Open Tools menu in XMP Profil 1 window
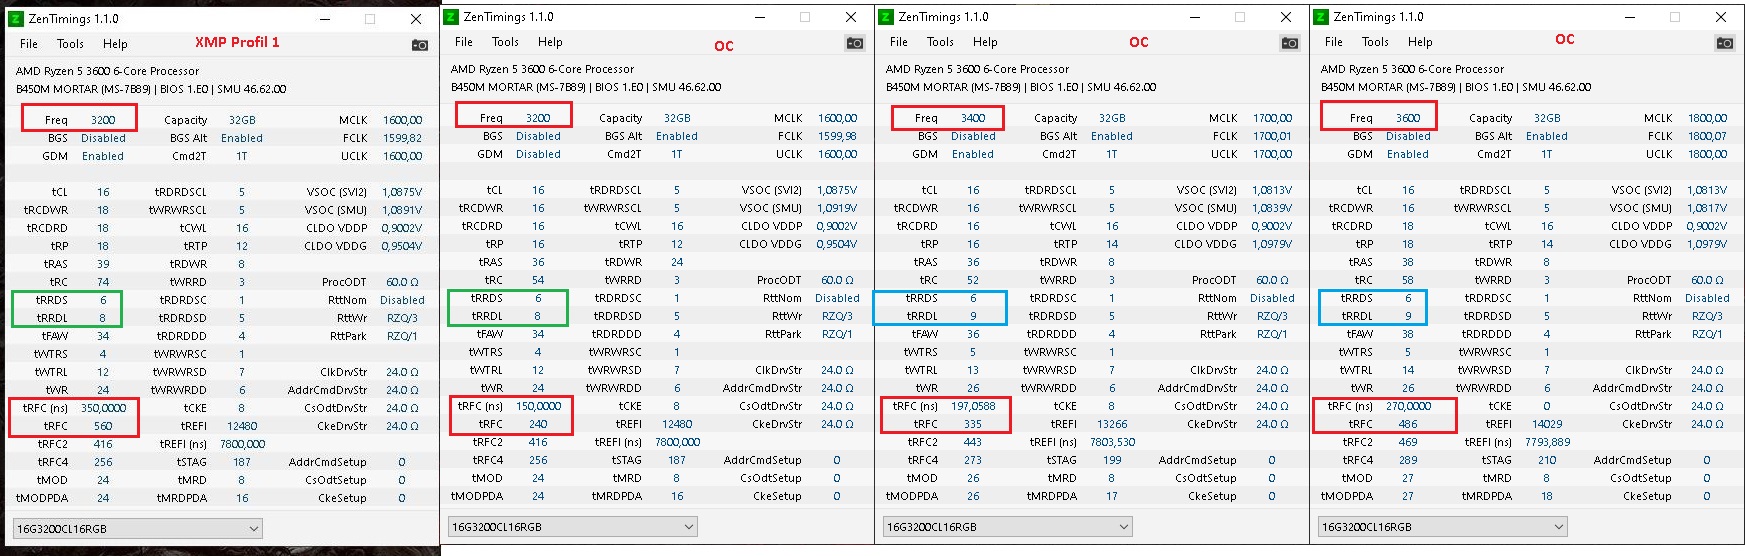This screenshot has width=1745, height=556. tap(70, 44)
